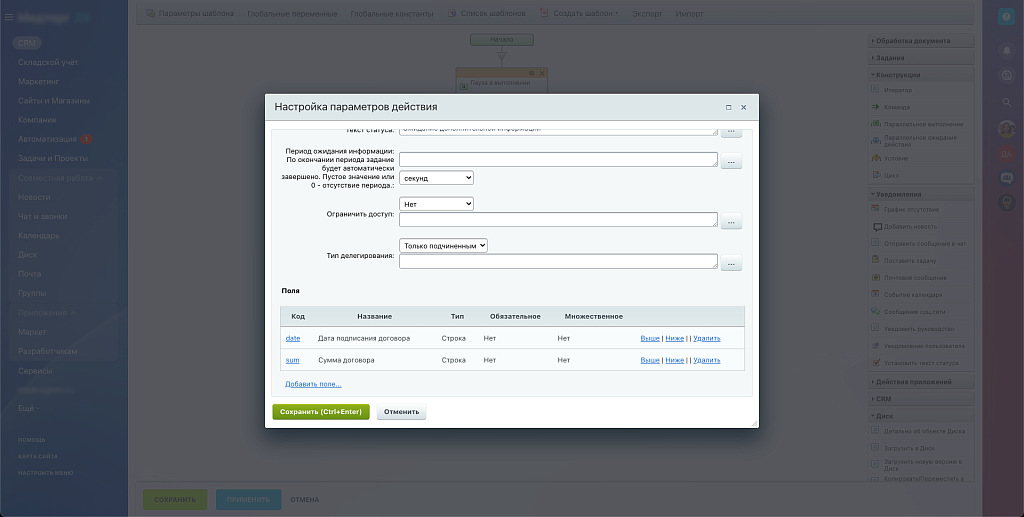The width and height of the screenshot is (1024, 517).
Task: Open the Создать шаблон menu
Action: pyautogui.click(x=580, y=14)
